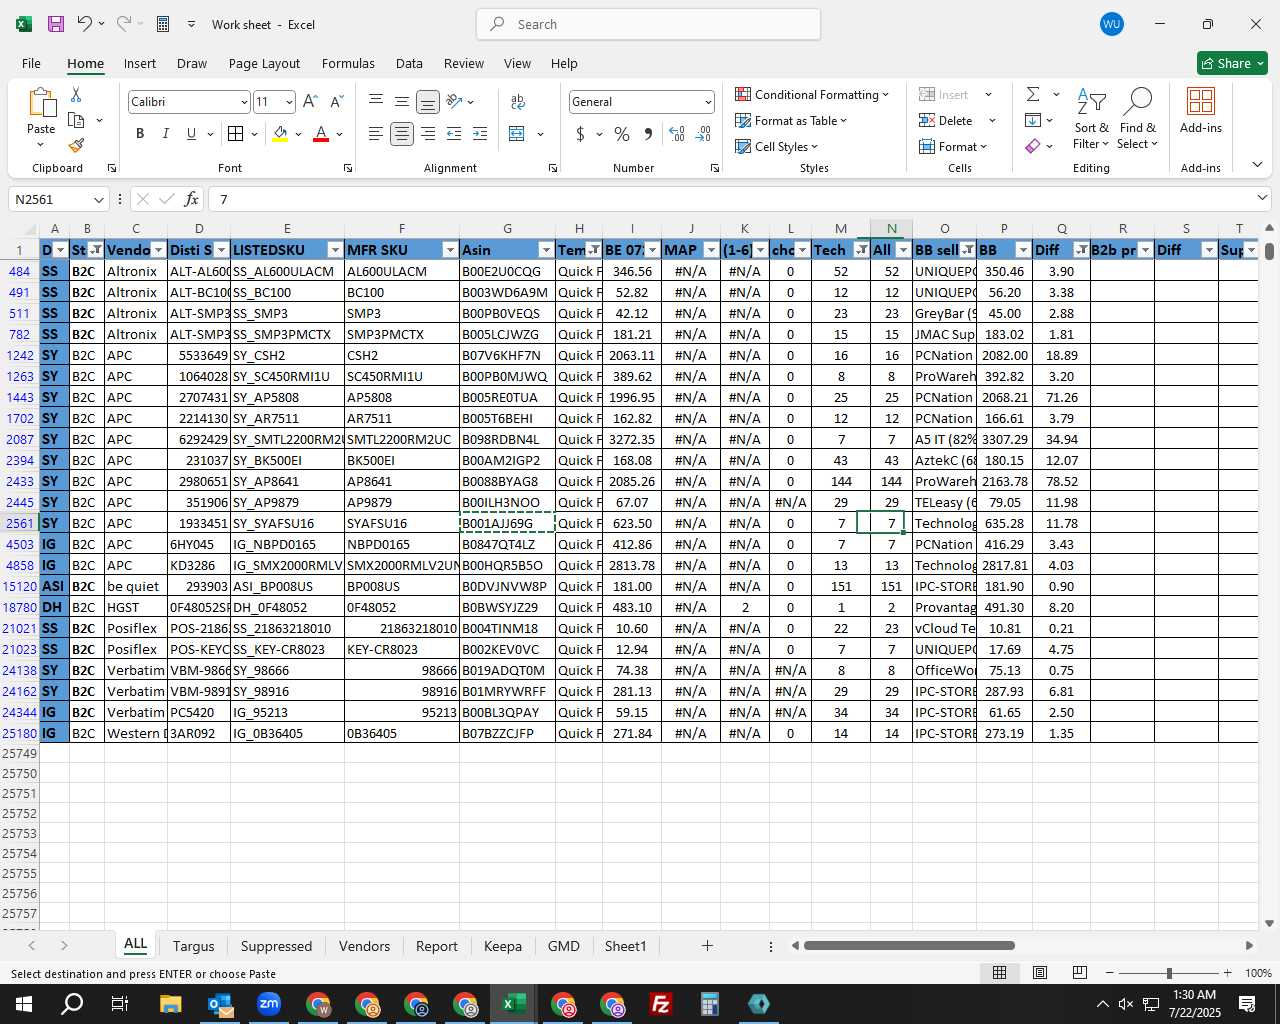Click the Cut scissors icon
Screen dimensions: 1280x1024
click(x=76, y=94)
